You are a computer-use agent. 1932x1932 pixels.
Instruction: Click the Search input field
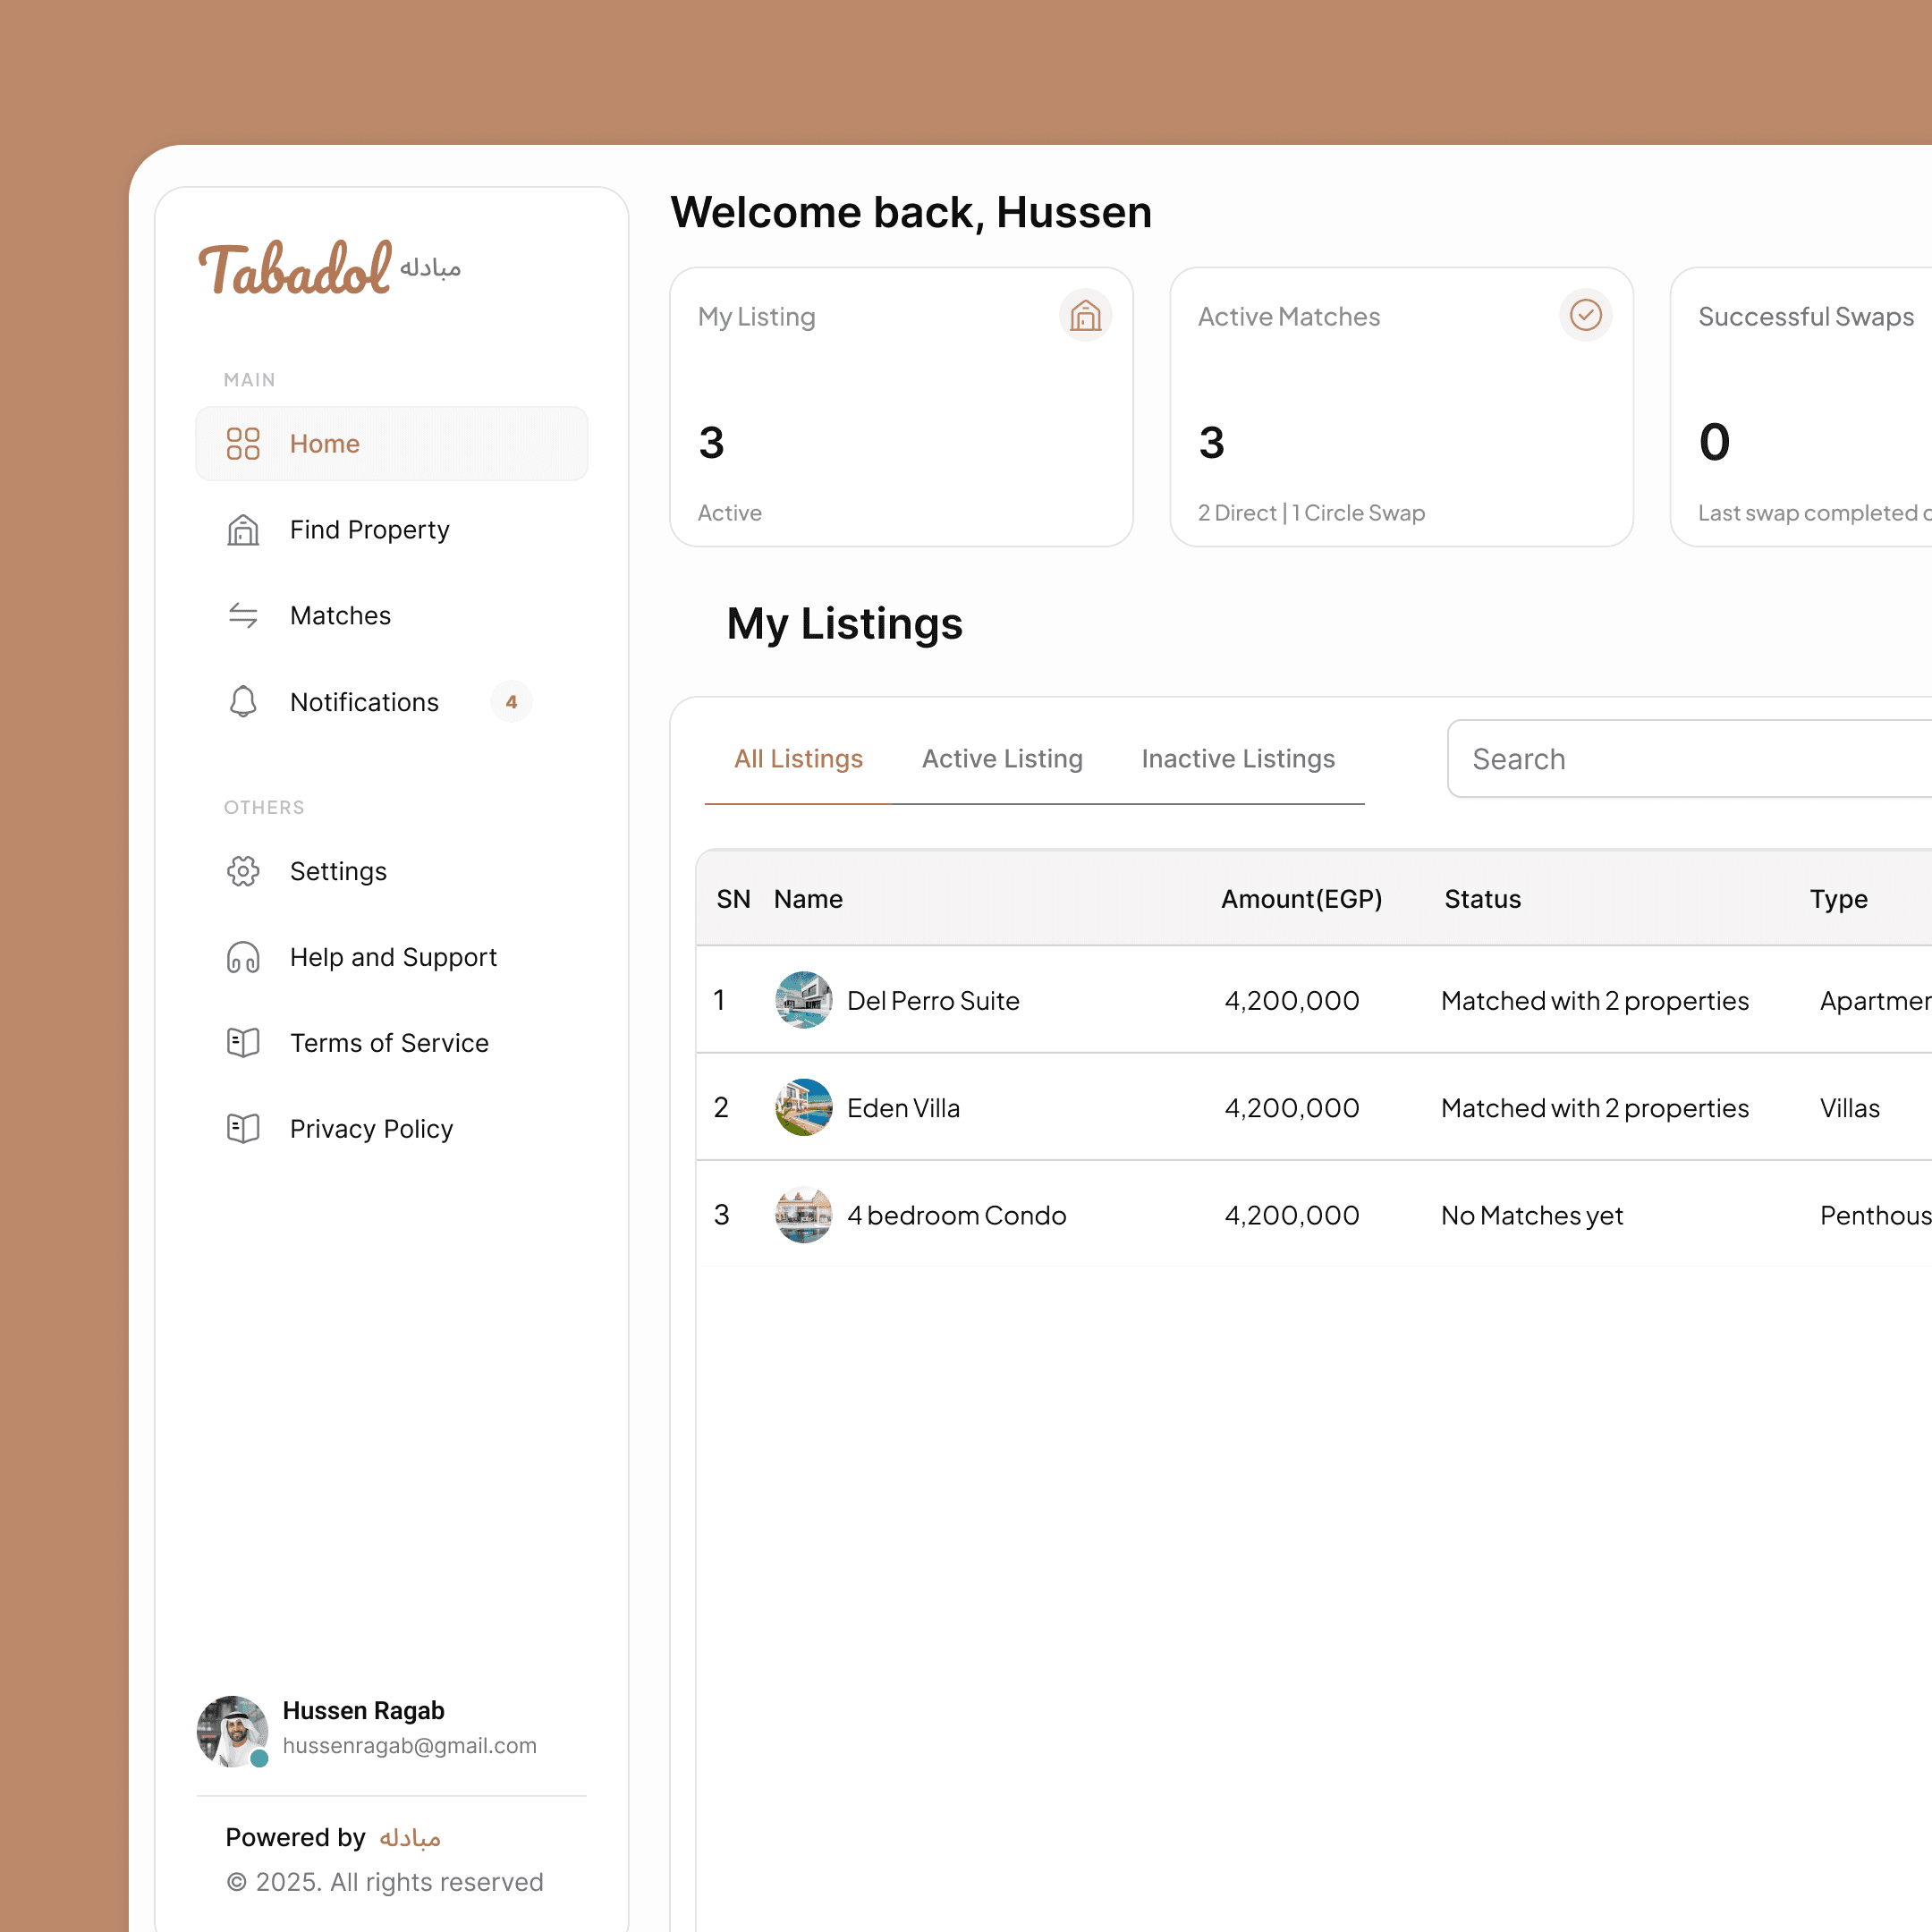coord(1690,759)
